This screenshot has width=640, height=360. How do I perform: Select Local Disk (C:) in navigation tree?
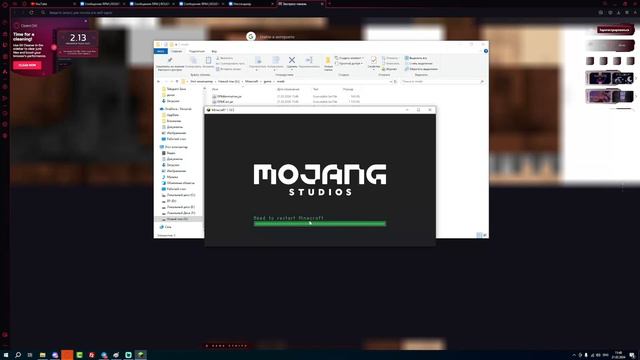pos(180,195)
